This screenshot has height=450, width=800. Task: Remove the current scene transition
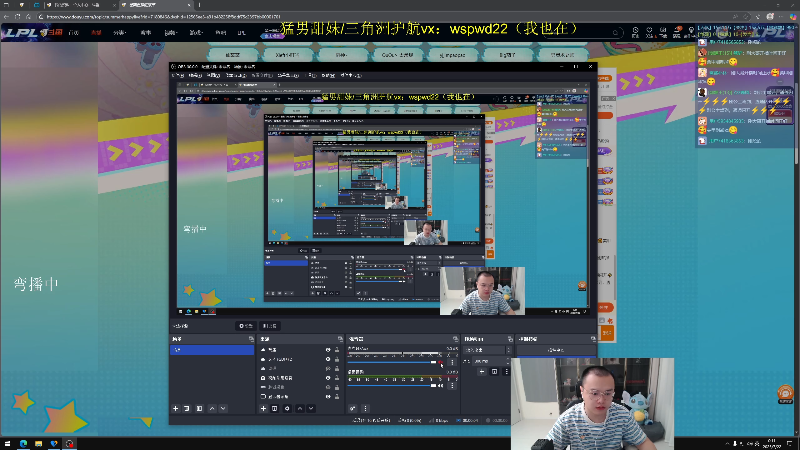pos(494,372)
